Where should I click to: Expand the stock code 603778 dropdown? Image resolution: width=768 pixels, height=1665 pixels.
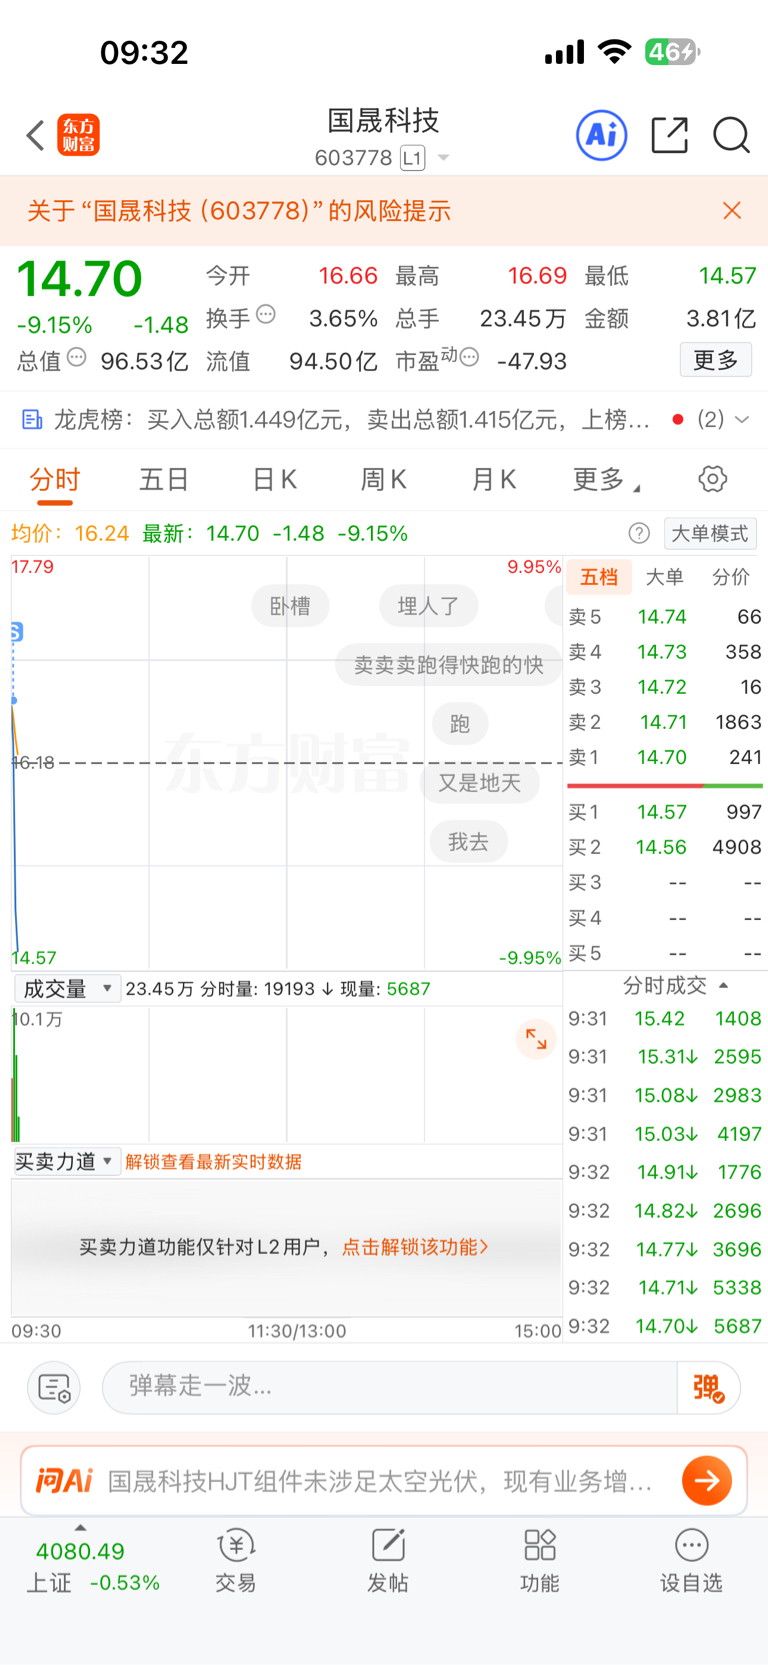pyautogui.click(x=444, y=158)
